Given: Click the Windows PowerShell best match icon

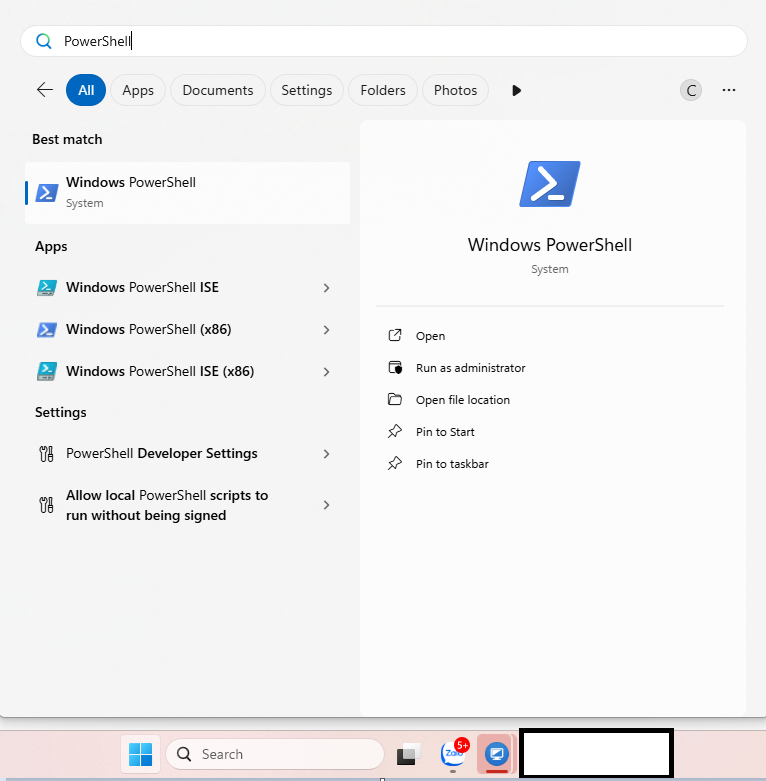Looking at the screenshot, I should click(x=47, y=193).
